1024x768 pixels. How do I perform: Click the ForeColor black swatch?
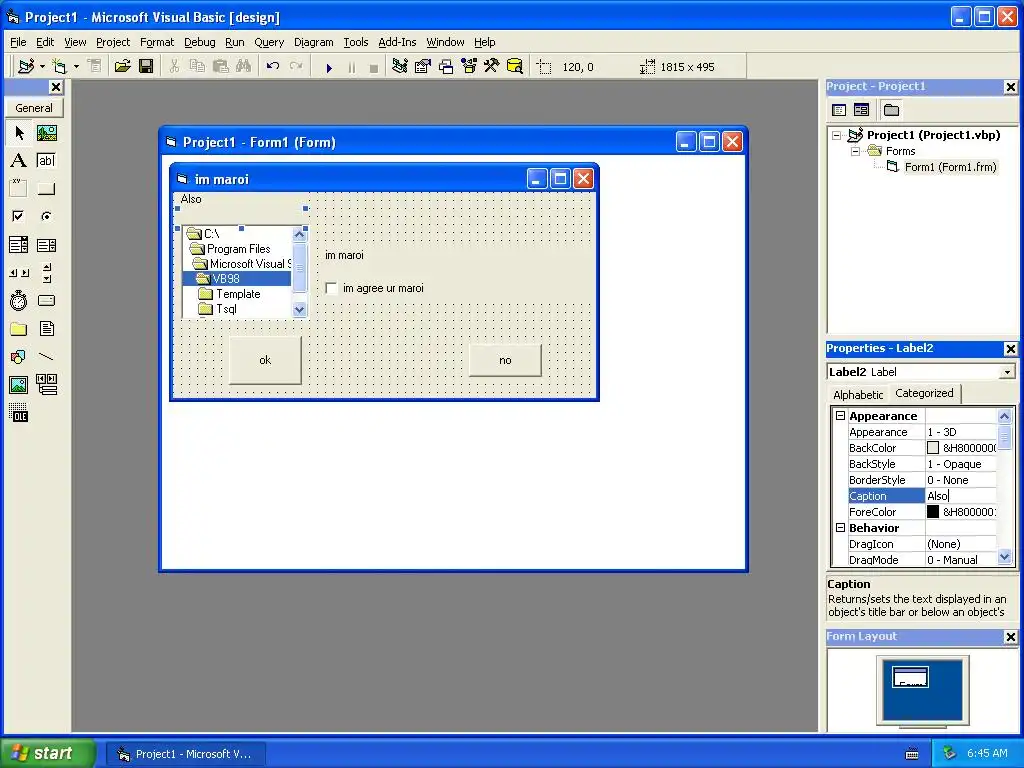pyautogui.click(x=933, y=512)
